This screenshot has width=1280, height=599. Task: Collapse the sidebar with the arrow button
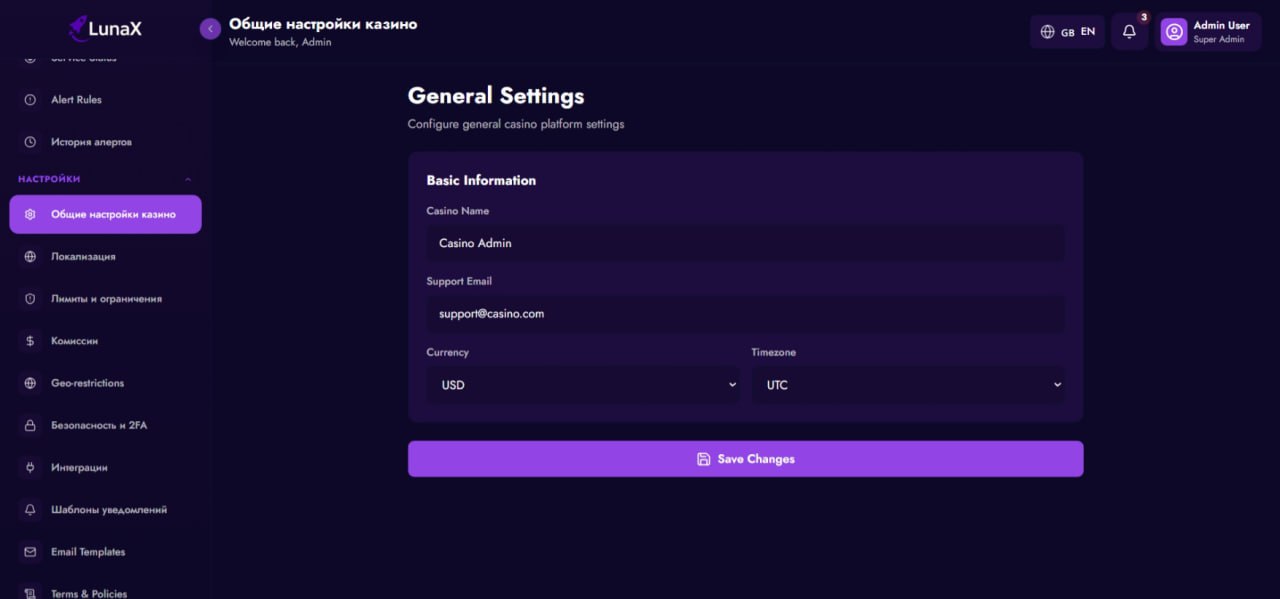click(210, 29)
